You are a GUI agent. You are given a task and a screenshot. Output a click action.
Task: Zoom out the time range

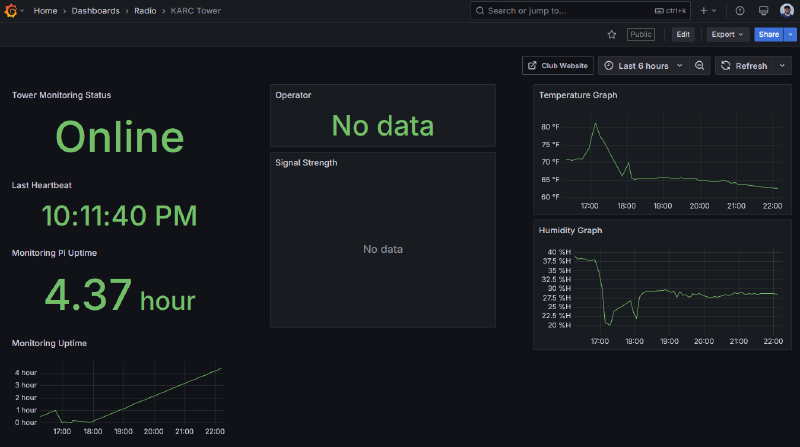pos(699,65)
